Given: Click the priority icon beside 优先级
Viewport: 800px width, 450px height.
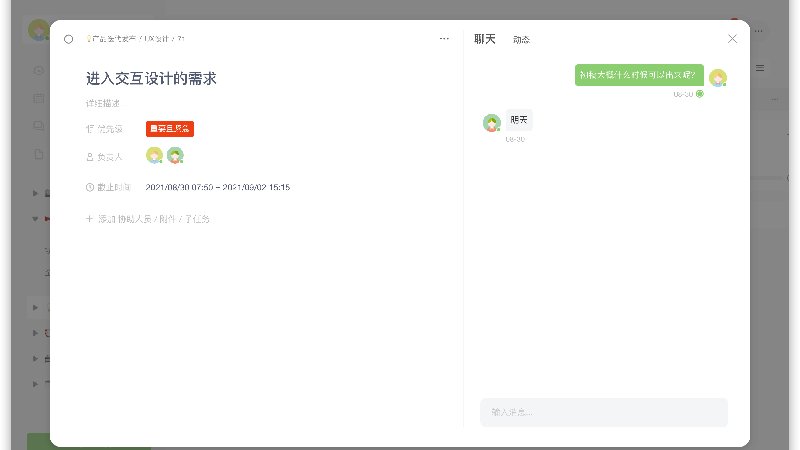Looking at the screenshot, I should pos(90,129).
